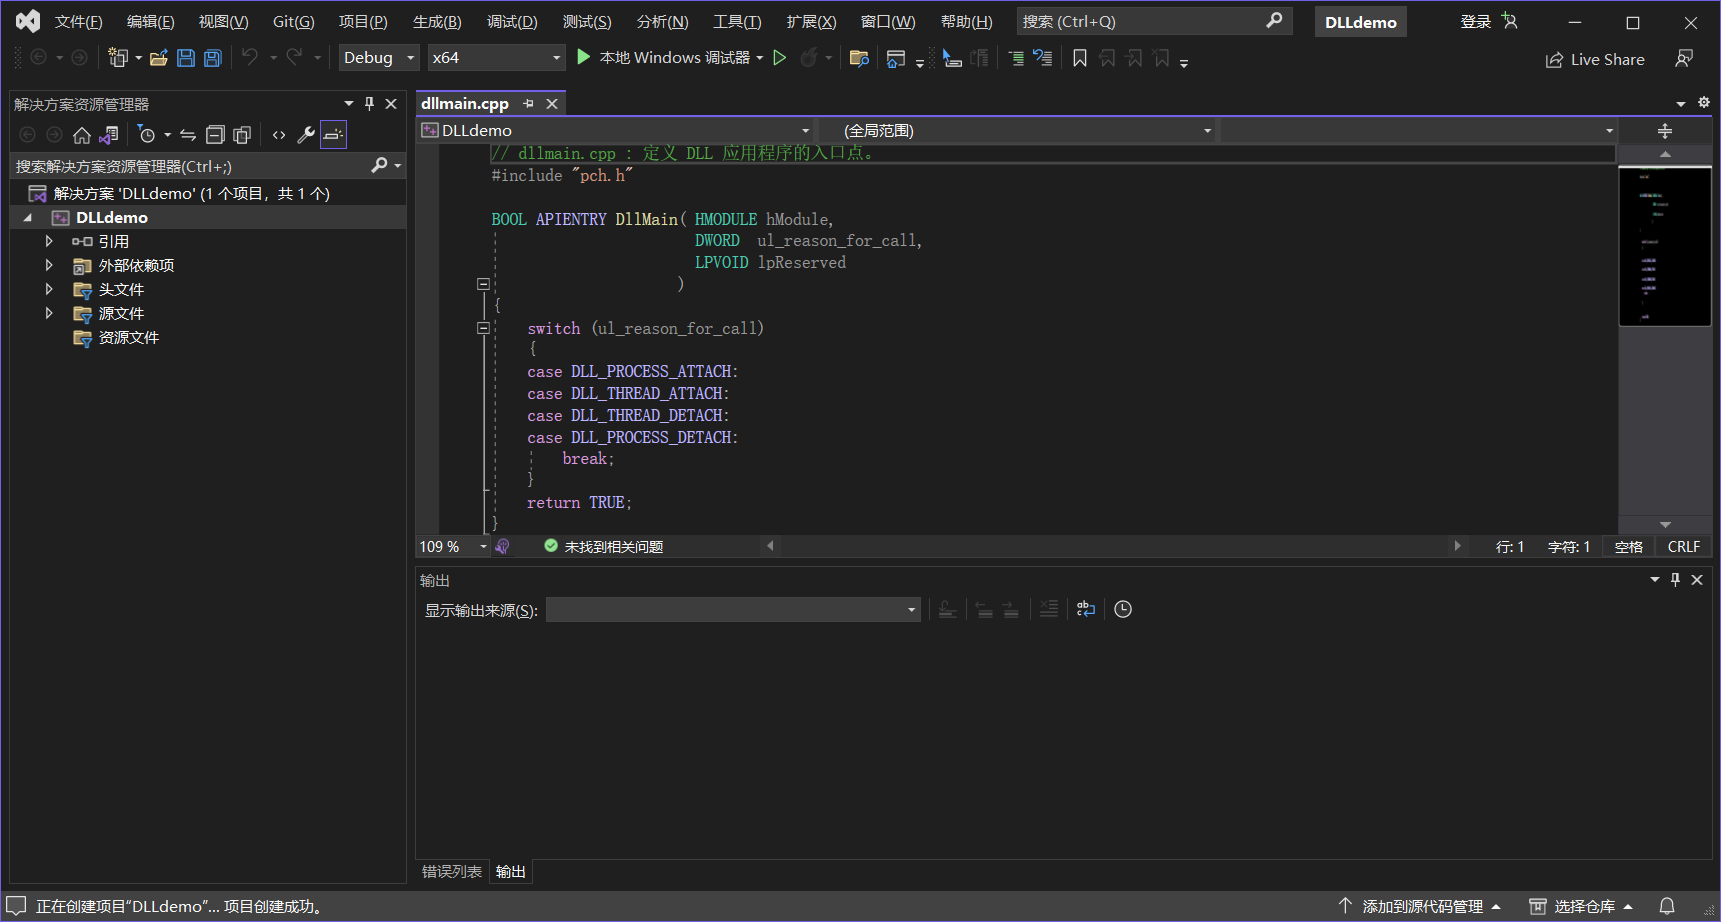Click the send feedback icon next to Live Share
Screen dimensions: 1721x922
1684,59
